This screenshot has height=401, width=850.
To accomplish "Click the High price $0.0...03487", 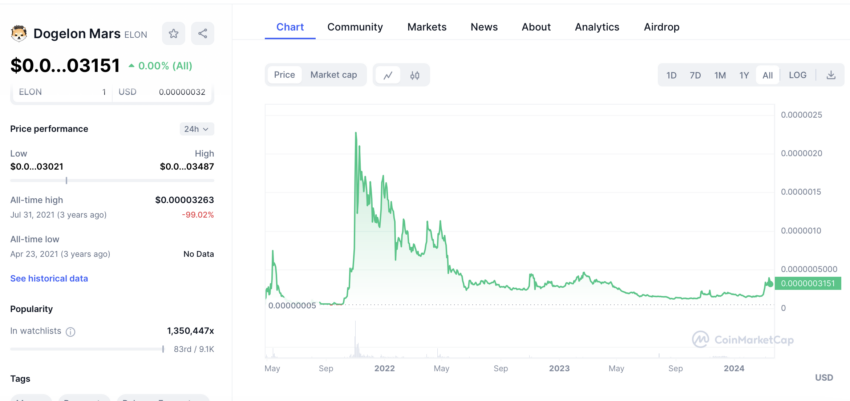I will (187, 167).
